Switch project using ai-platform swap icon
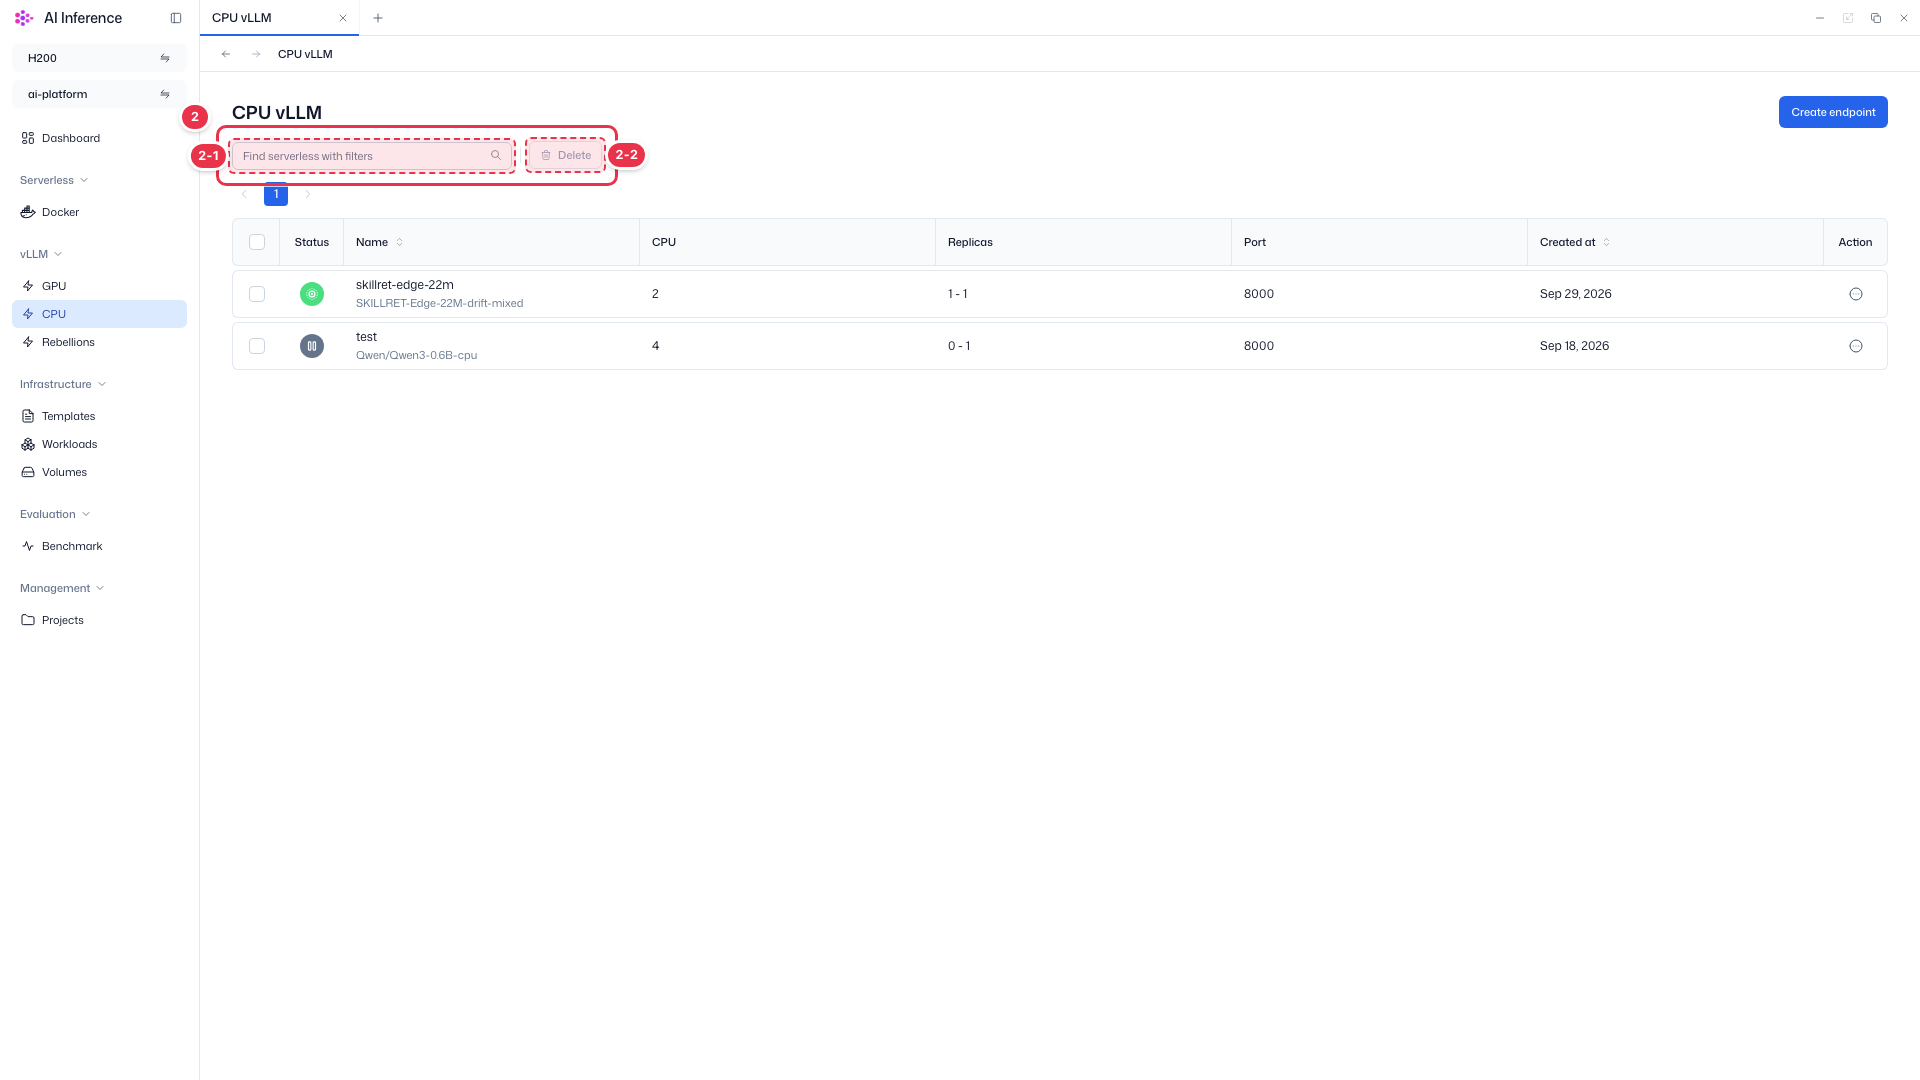 click(165, 94)
